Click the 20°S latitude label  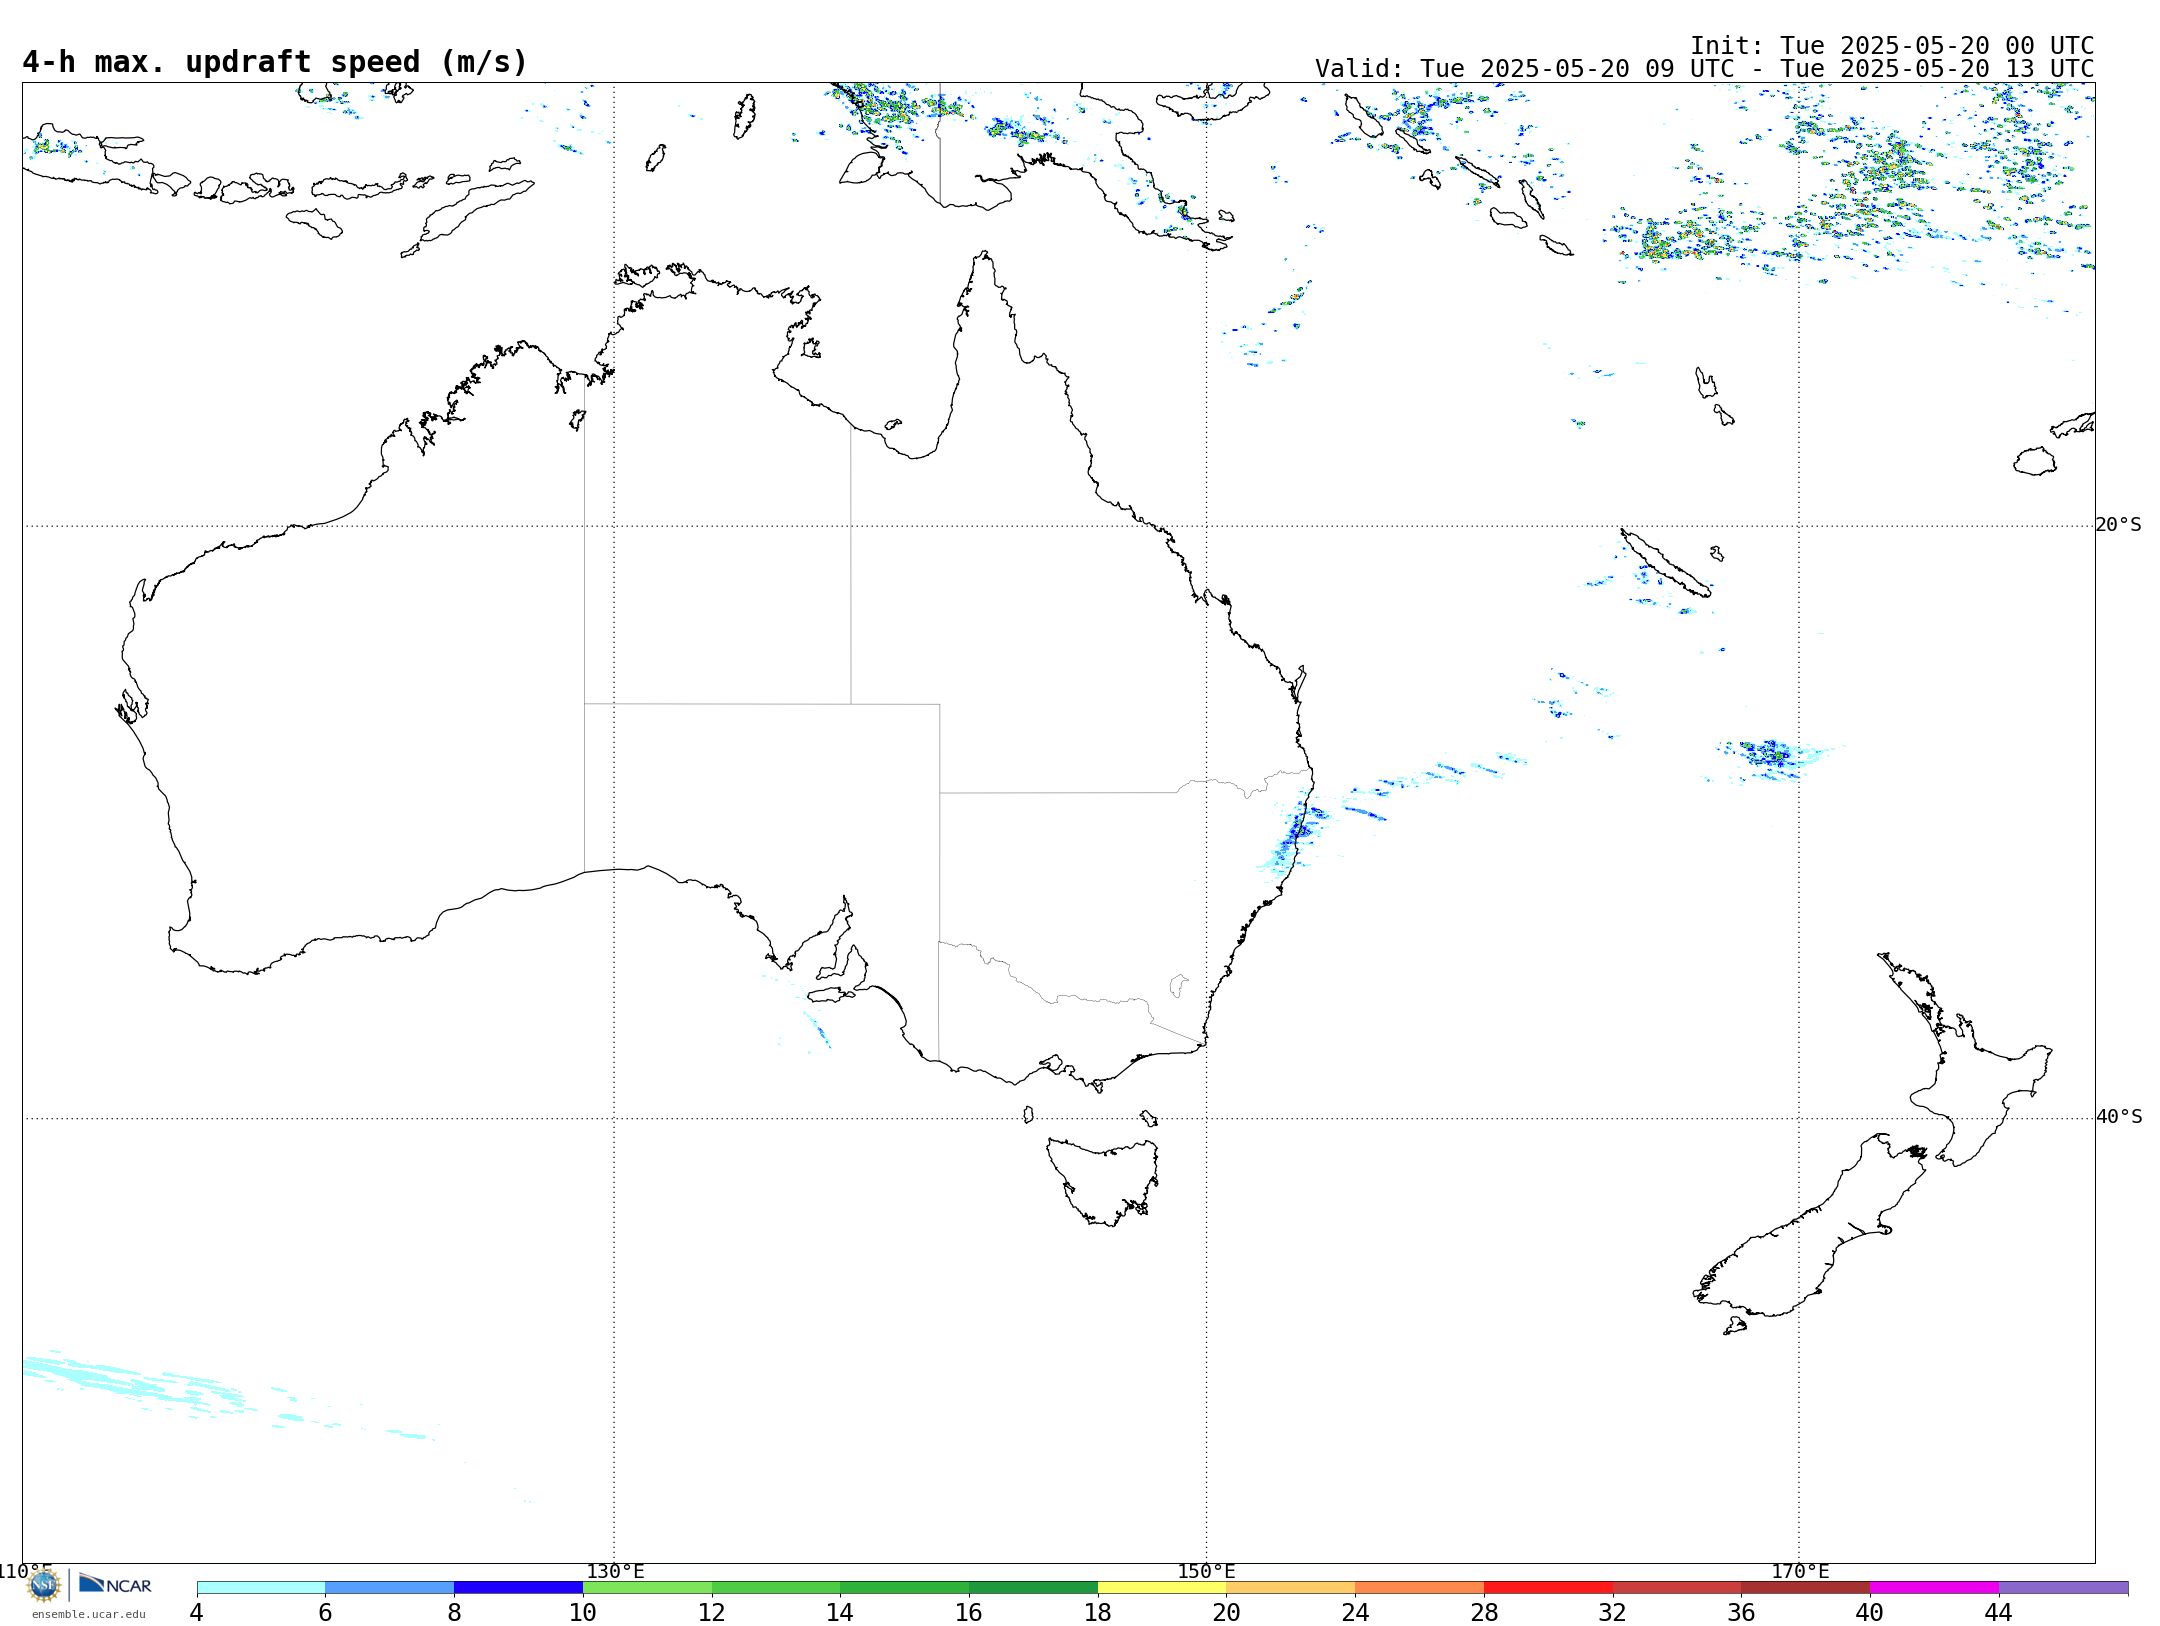coord(2119,525)
